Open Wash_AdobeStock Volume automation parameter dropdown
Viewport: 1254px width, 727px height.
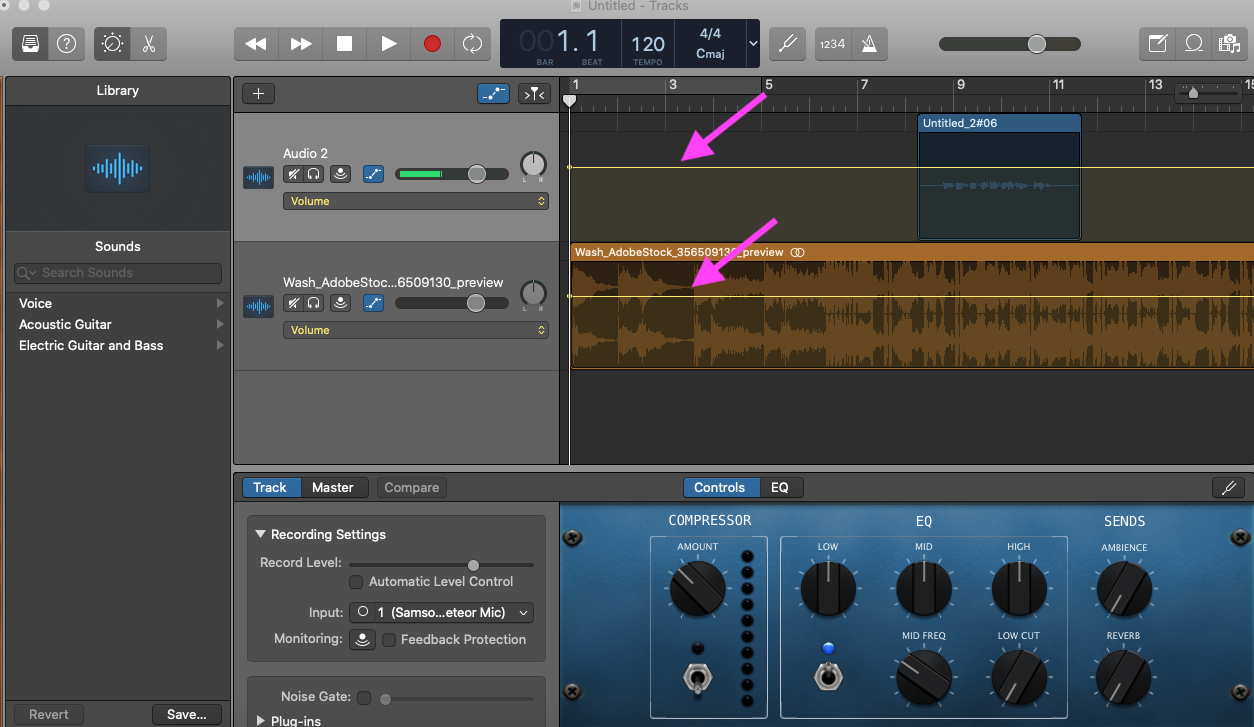(416, 330)
